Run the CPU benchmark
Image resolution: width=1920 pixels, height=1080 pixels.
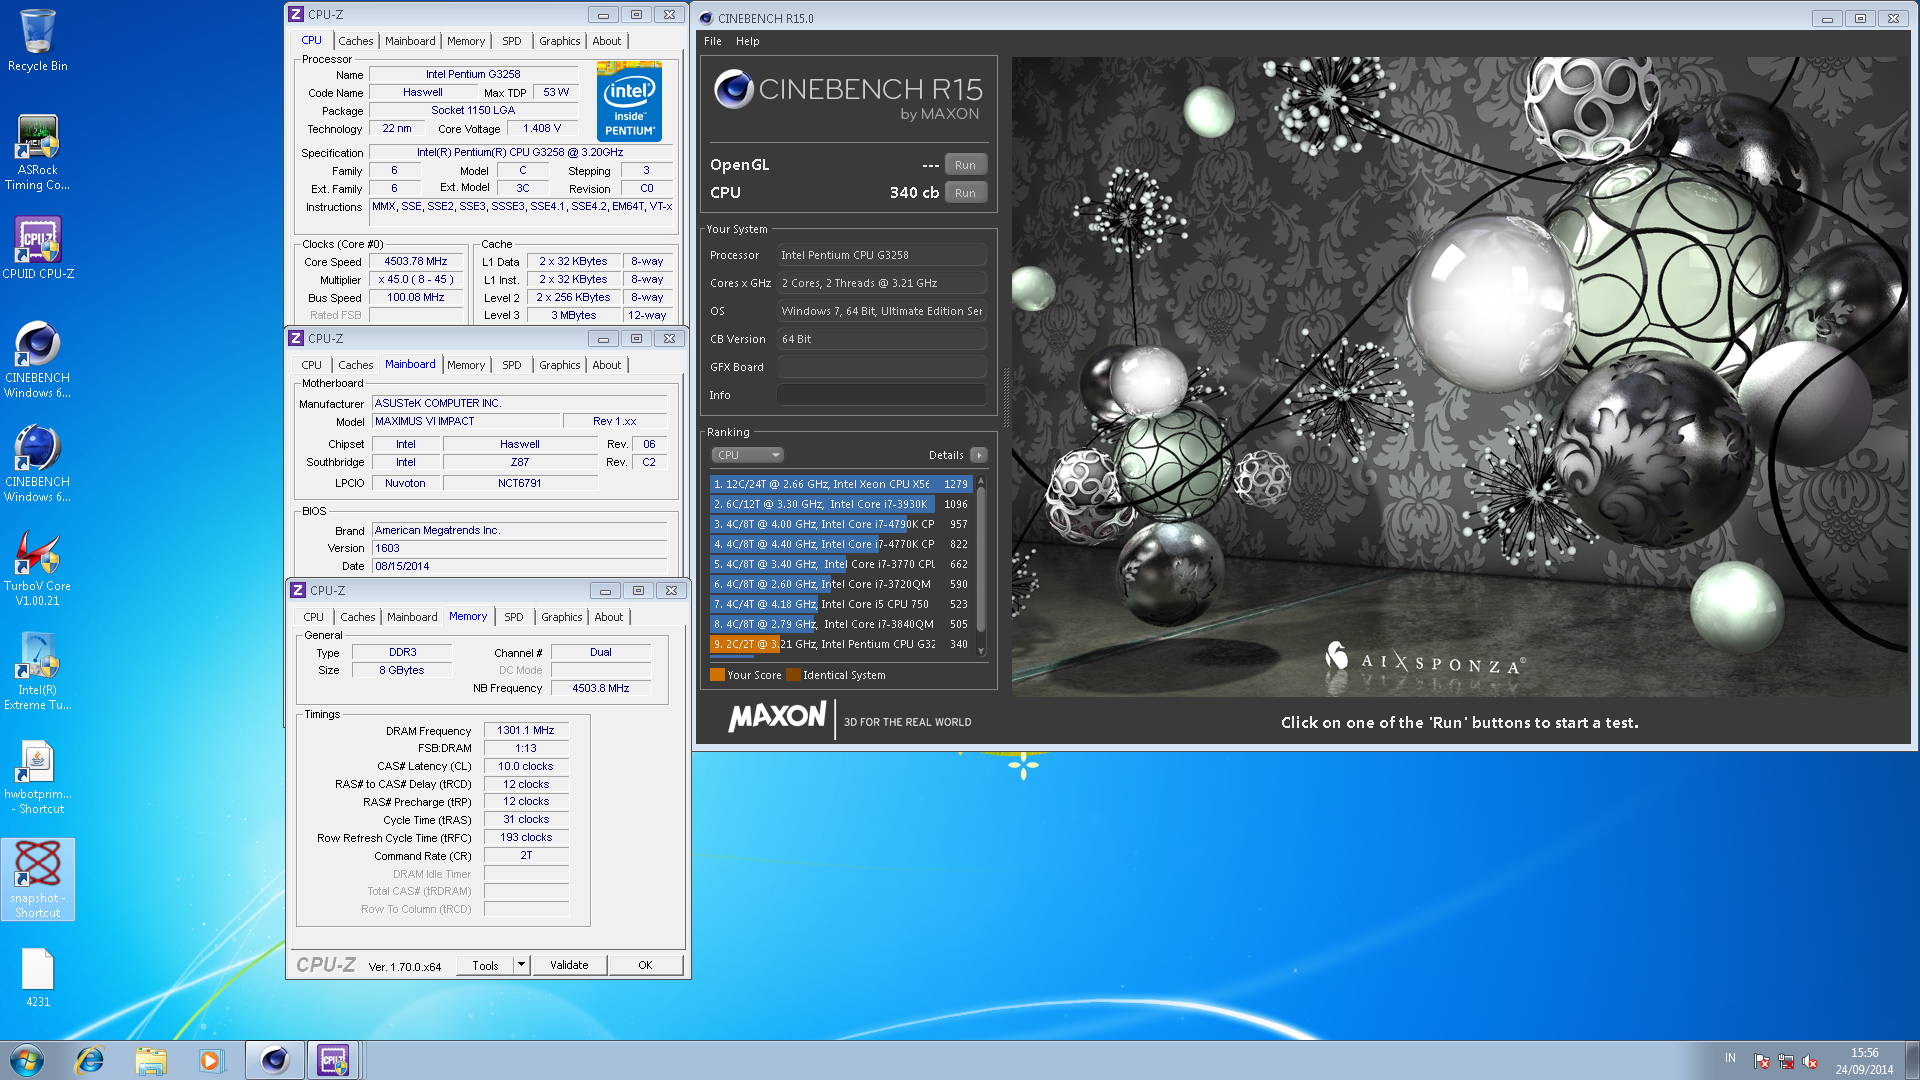click(x=965, y=193)
